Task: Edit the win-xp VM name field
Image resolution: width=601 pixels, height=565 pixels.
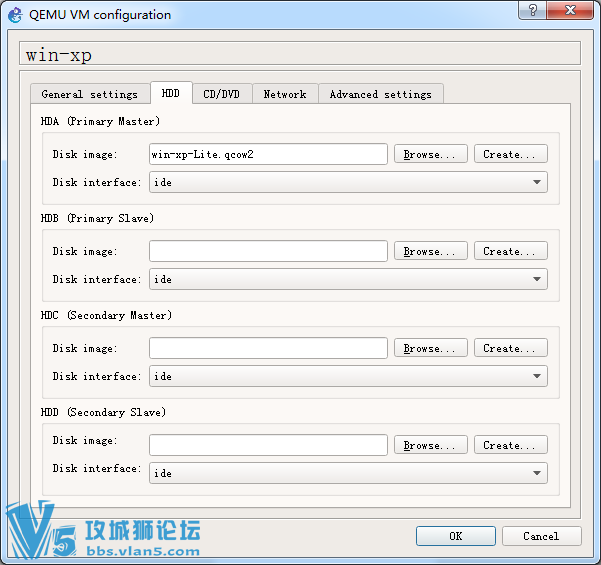Action: click(x=300, y=54)
